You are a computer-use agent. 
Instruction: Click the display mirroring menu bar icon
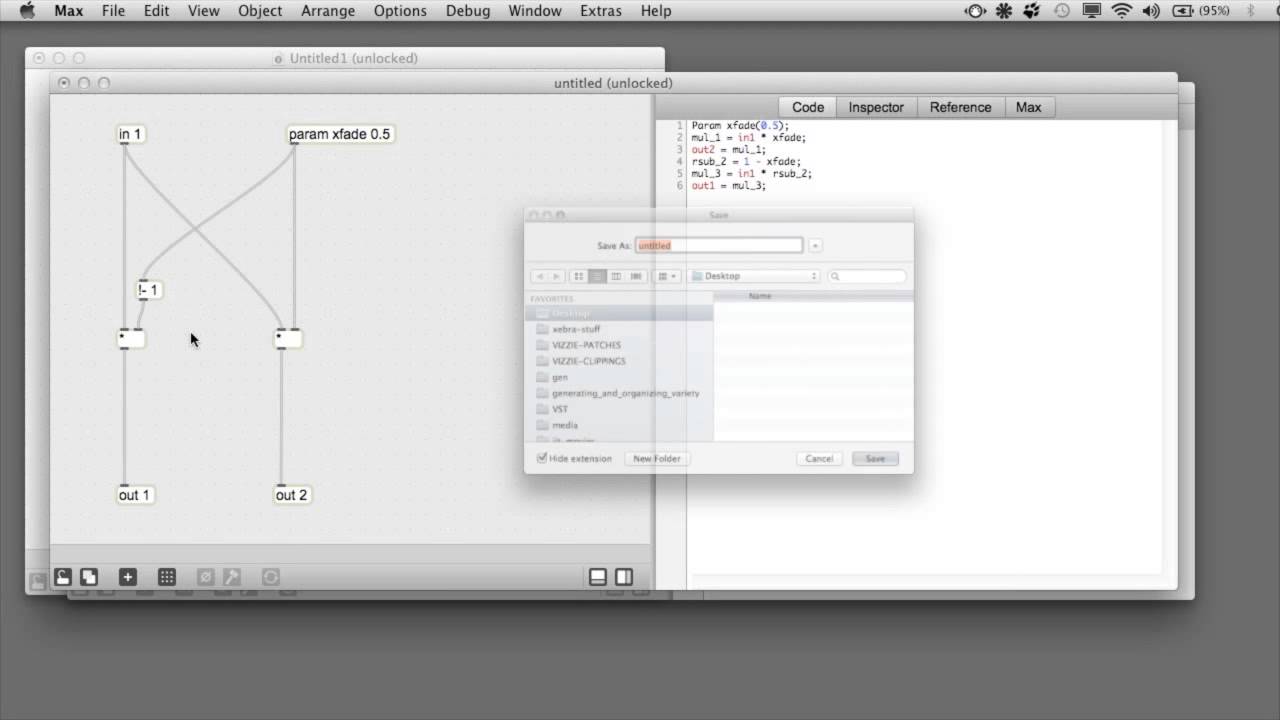pyautogui.click(x=1092, y=11)
